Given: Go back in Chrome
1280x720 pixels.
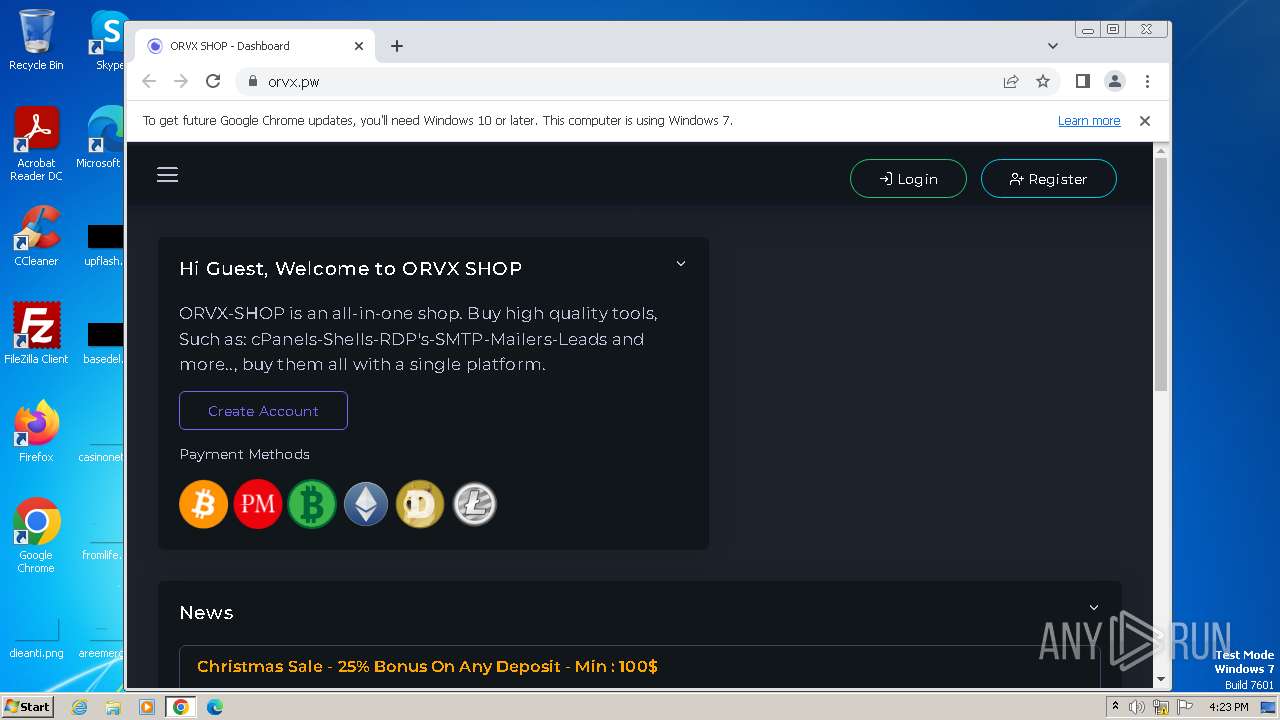Looking at the screenshot, I should (x=149, y=82).
